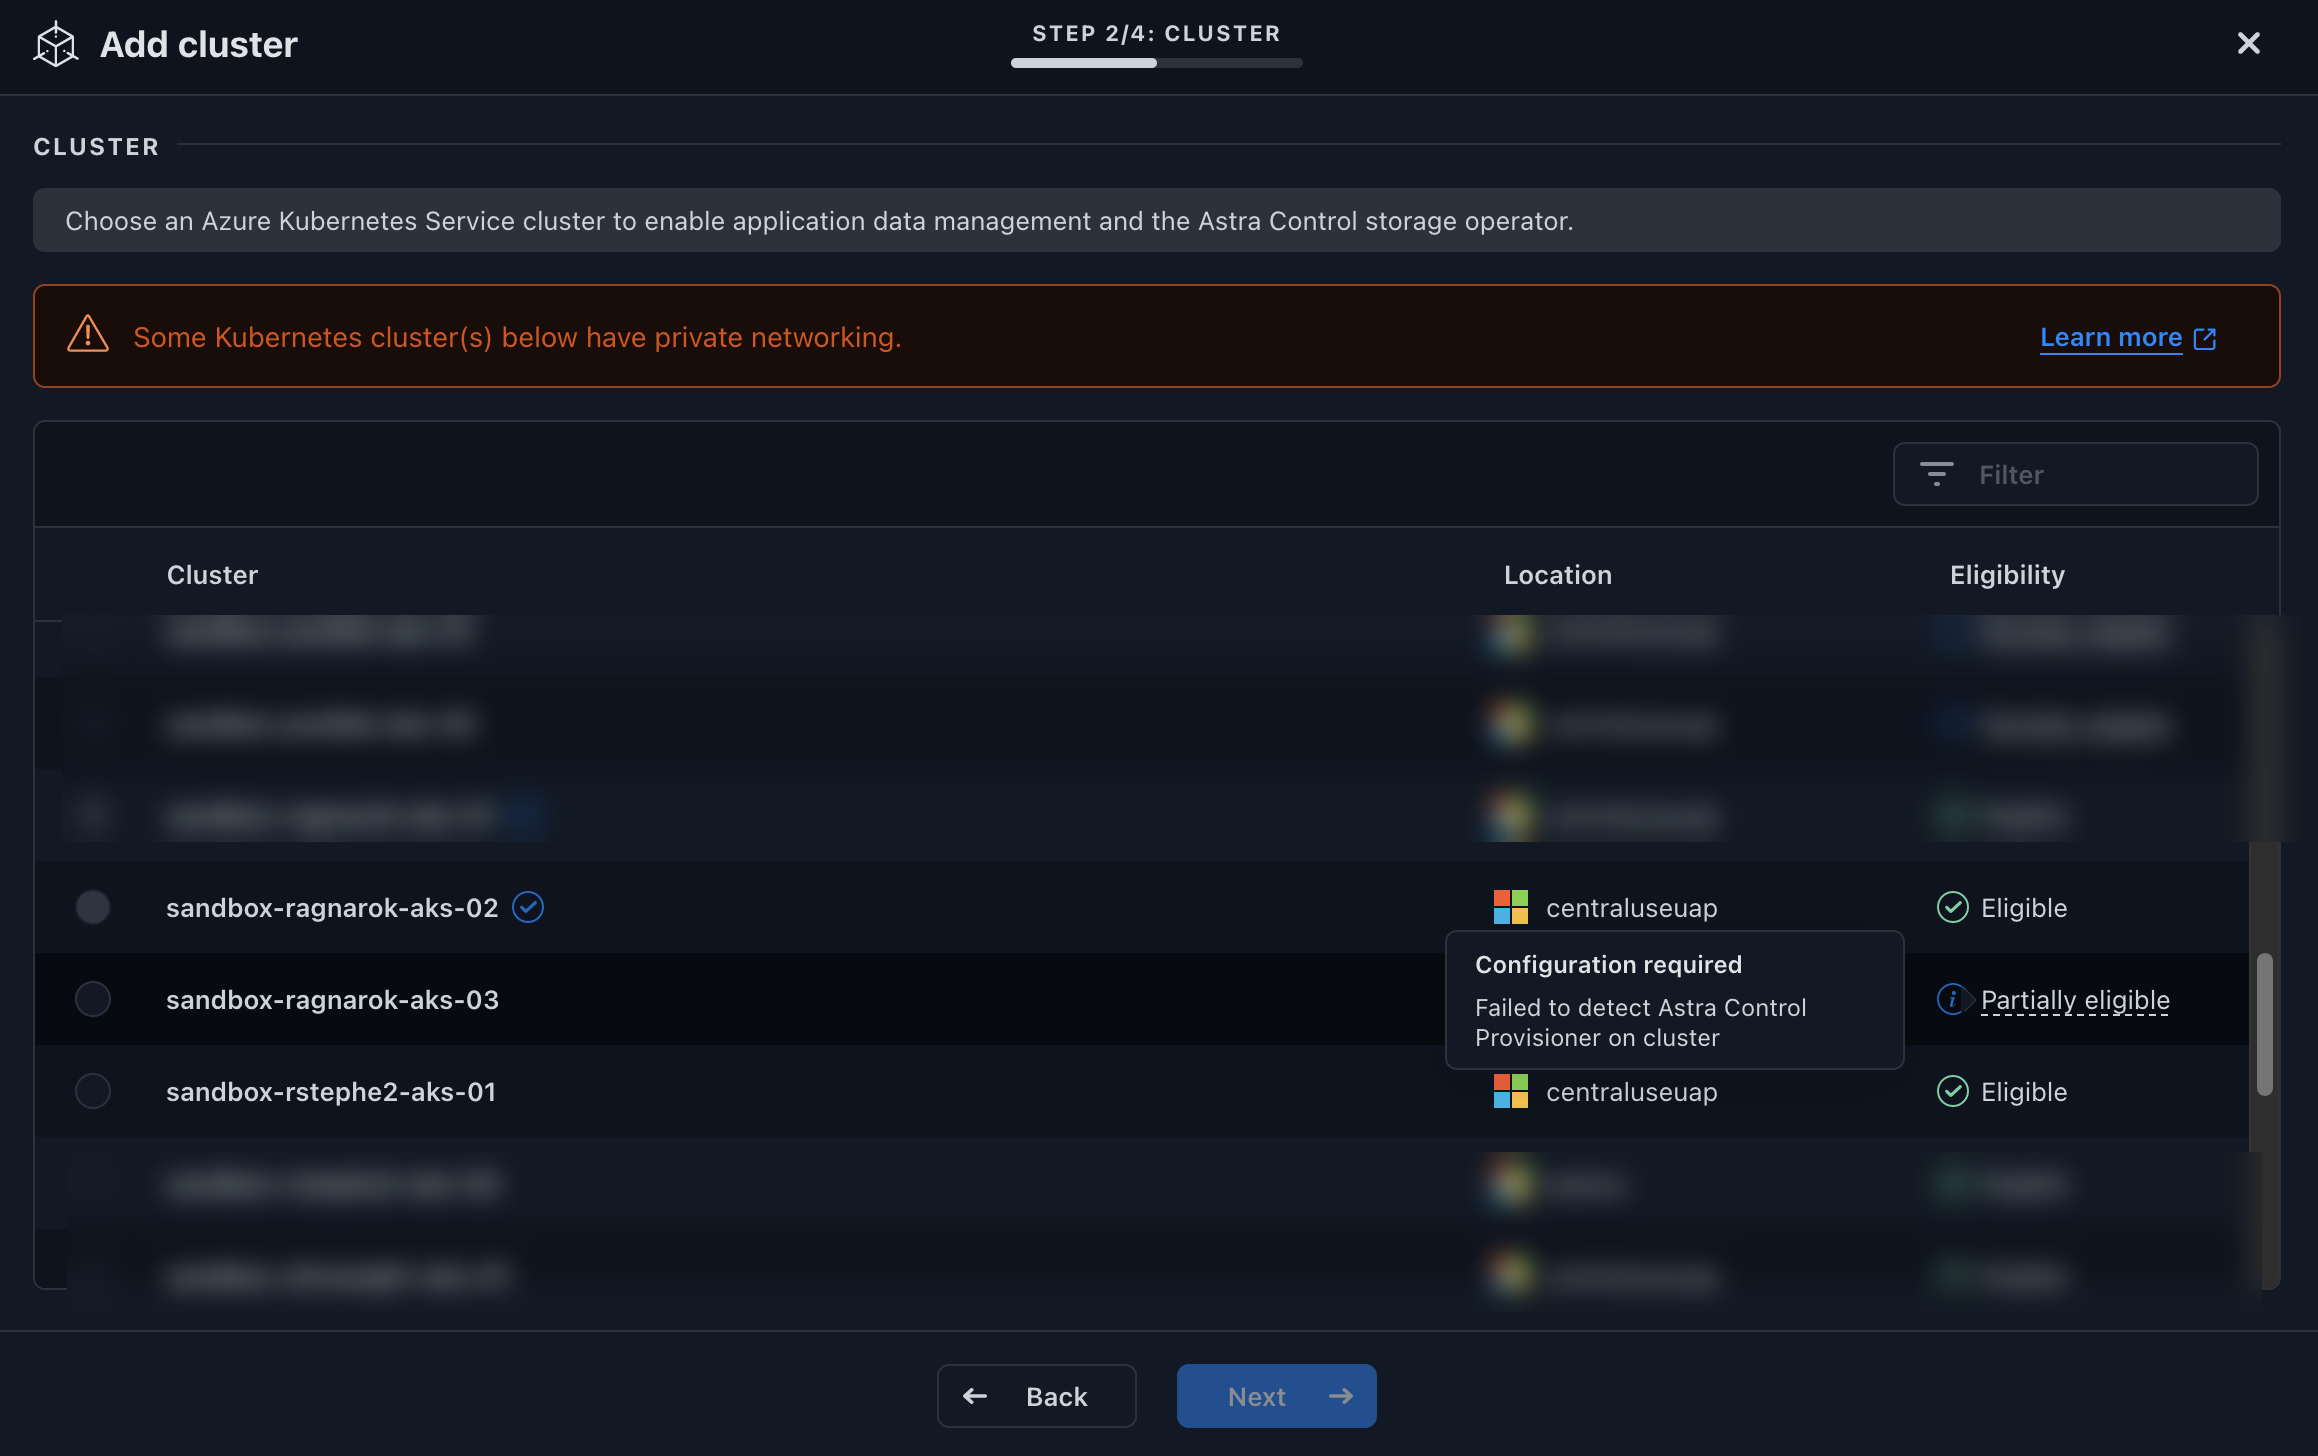
Task: Click the Next button
Action: [x=1276, y=1396]
